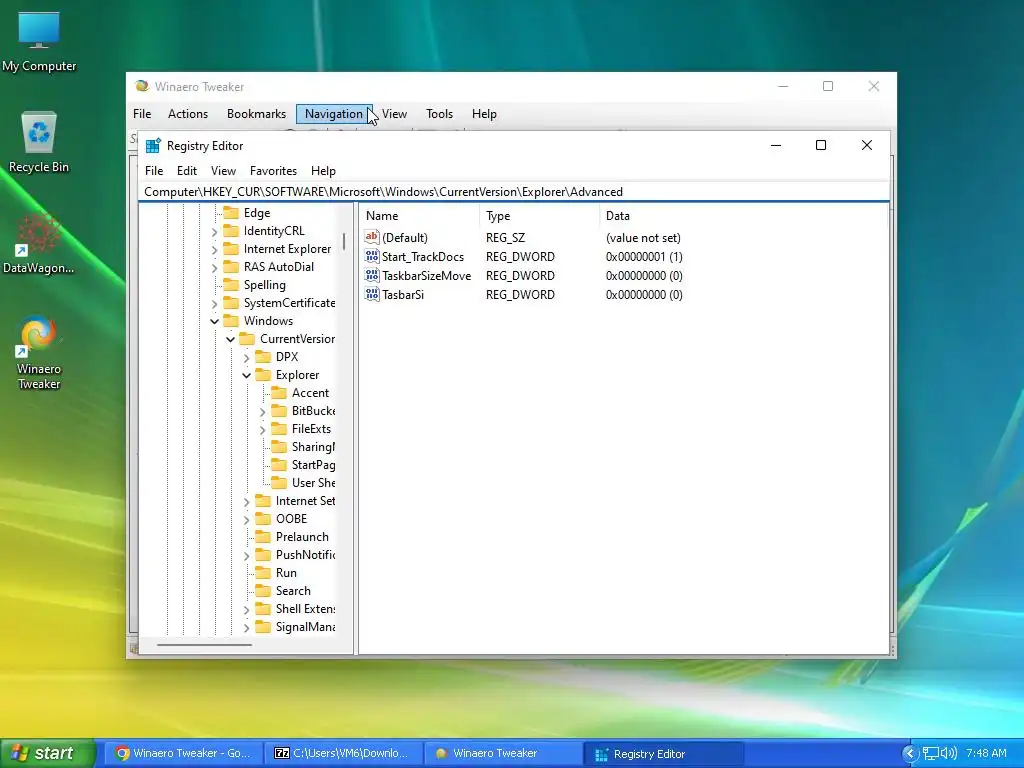Expand the Shell Extensions key
This screenshot has height=768, width=1024.
click(246, 609)
